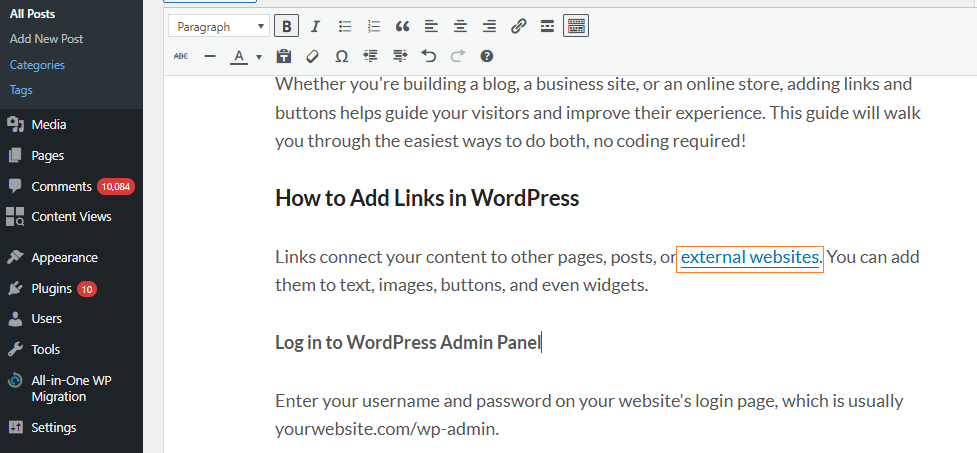Insert a numbered list
Viewport: 977px width, 453px height.
point(373,26)
